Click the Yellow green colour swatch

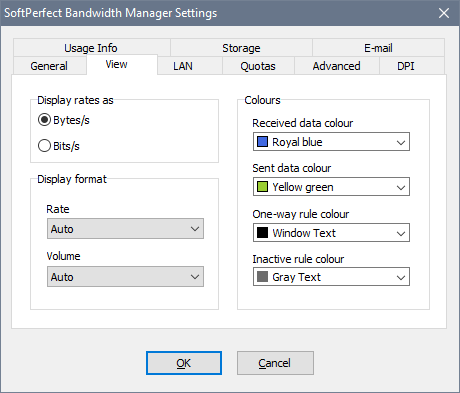point(262,187)
